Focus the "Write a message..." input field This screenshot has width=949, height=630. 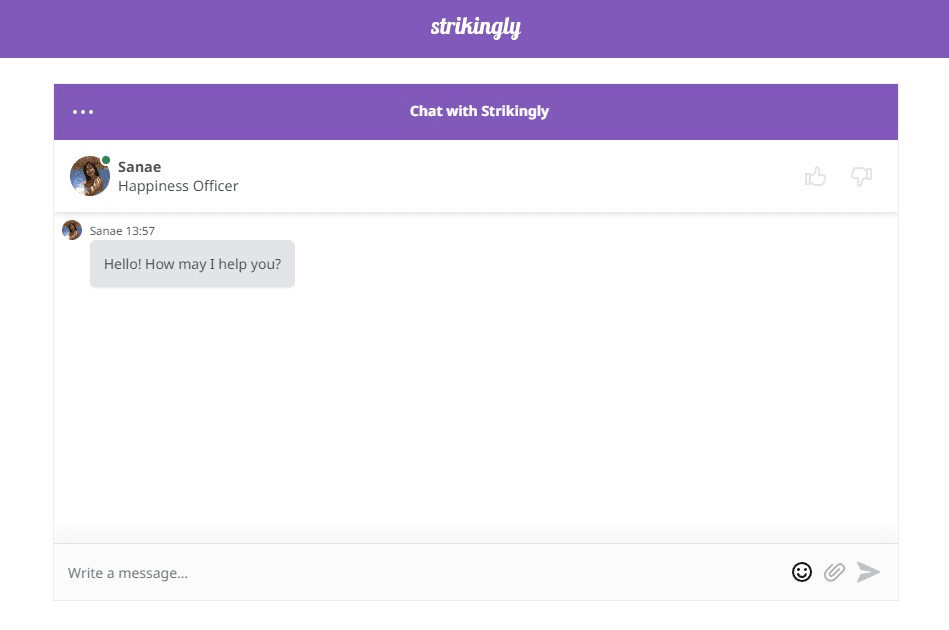point(400,573)
